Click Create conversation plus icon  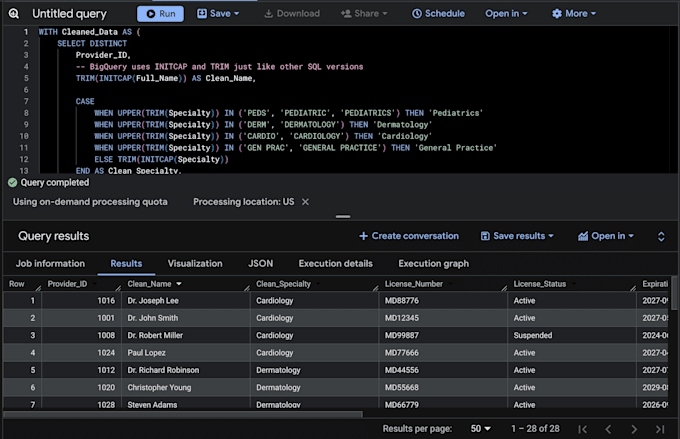(x=363, y=236)
